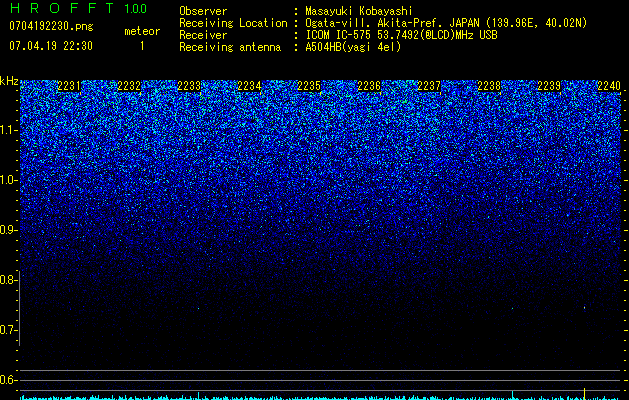Click the cyan signal spike near 2233
Viewport: 629px width, 400px height.
(199, 395)
